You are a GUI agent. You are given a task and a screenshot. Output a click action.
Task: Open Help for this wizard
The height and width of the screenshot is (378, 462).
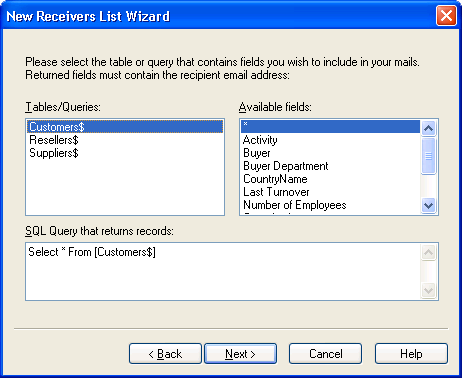(x=411, y=354)
